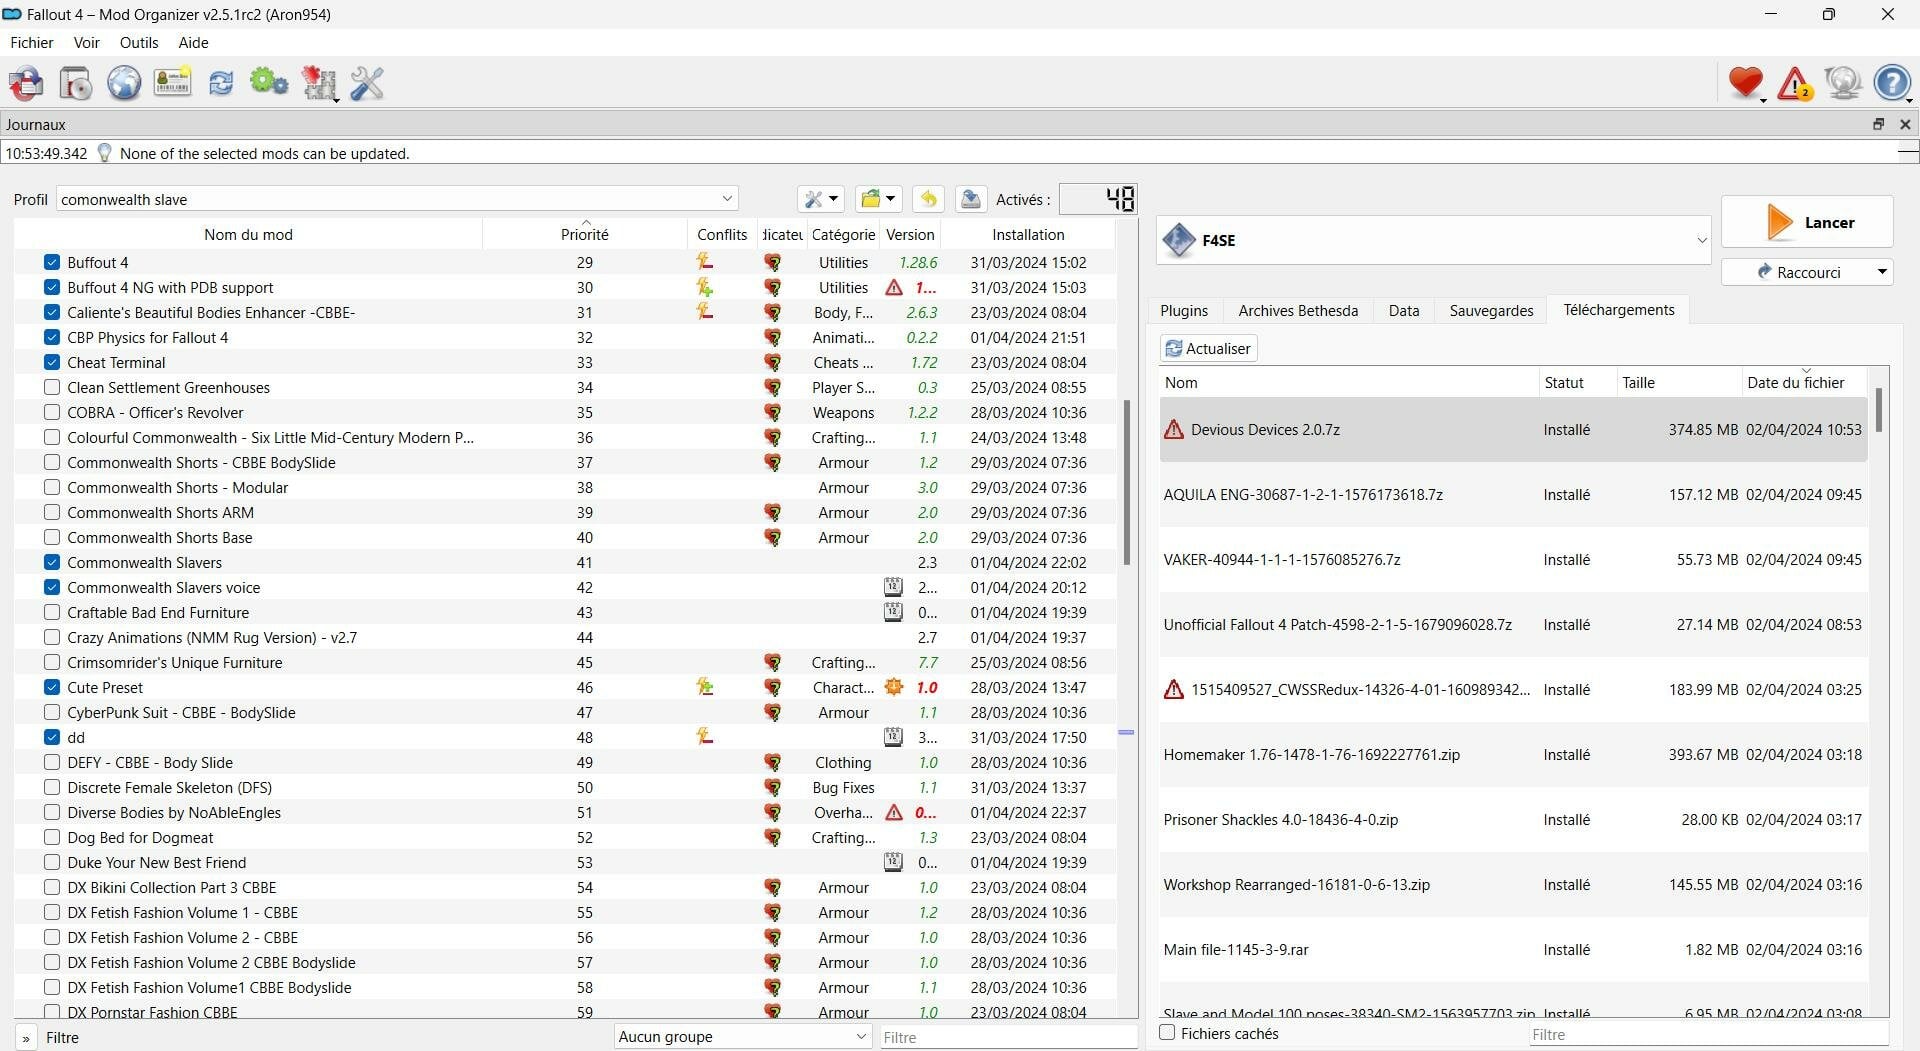Image resolution: width=1920 pixels, height=1051 pixels.
Task: Open the Fichier menu
Action: (x=32, y=42)
